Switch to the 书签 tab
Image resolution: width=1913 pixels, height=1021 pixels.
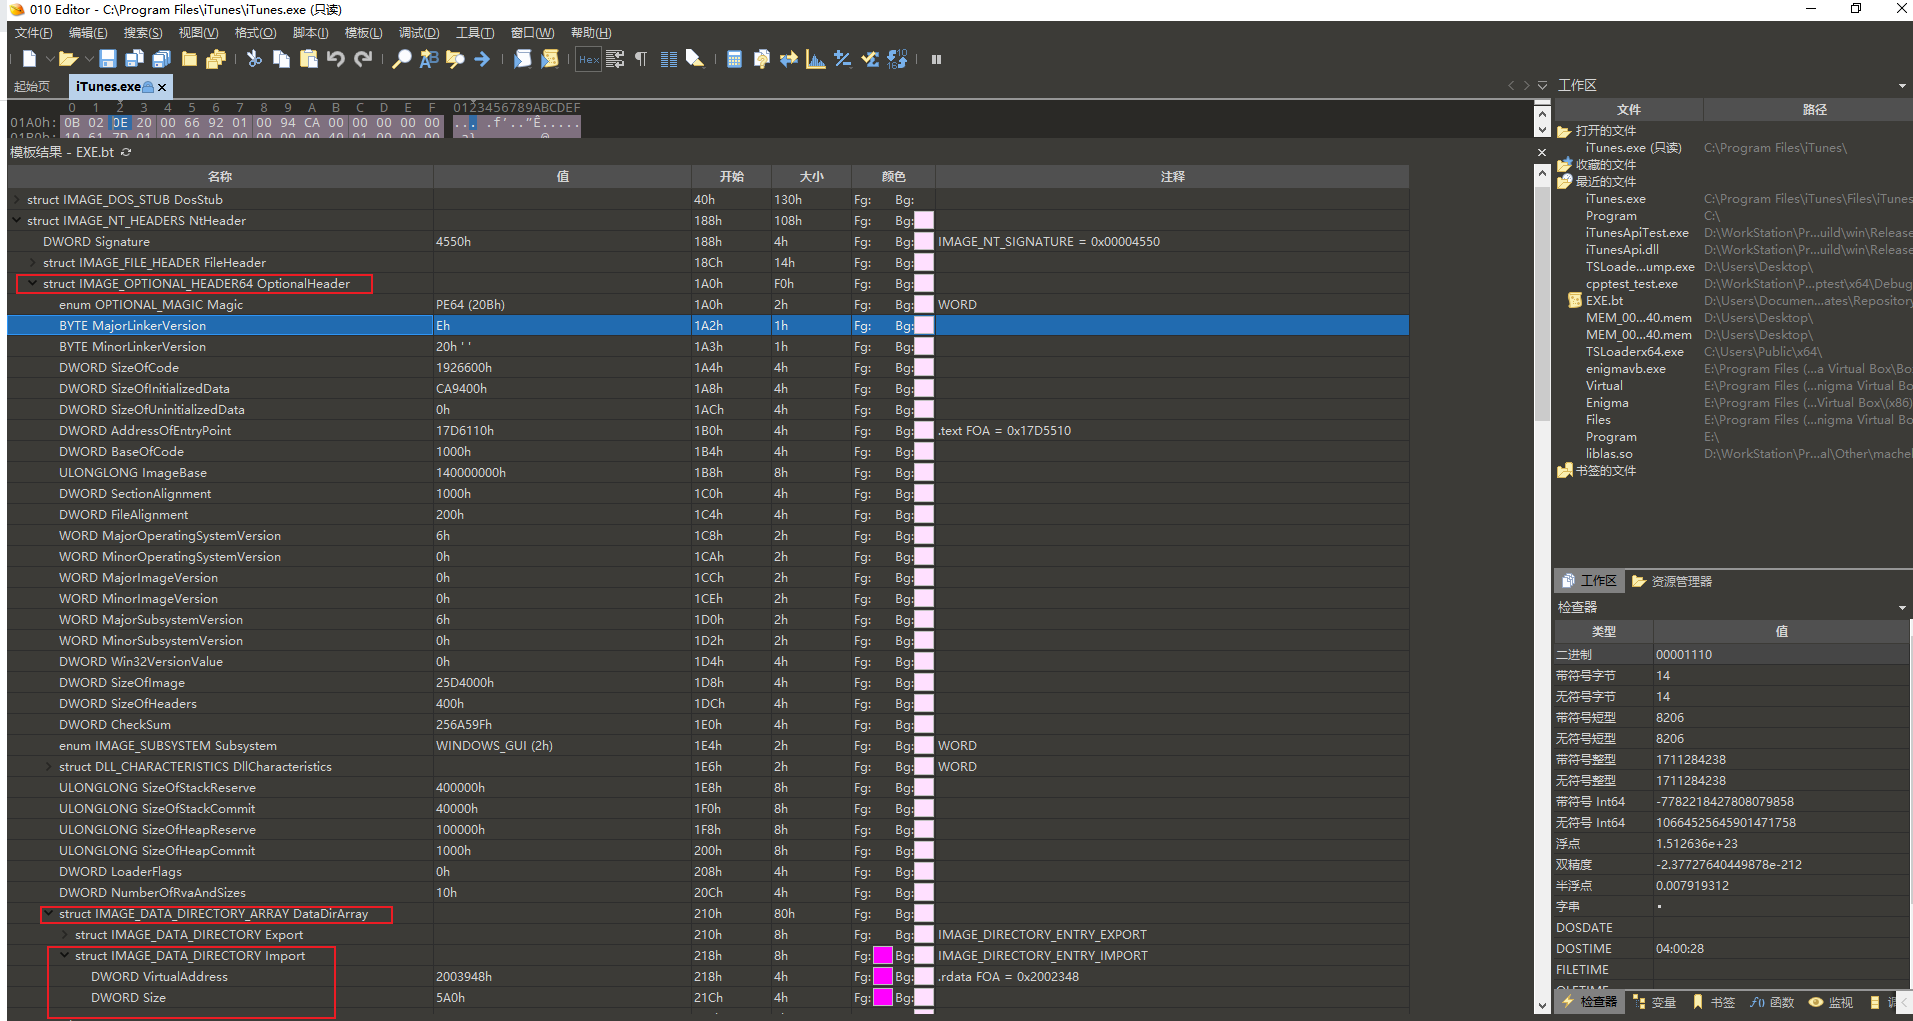(x=1714, y=1002)
